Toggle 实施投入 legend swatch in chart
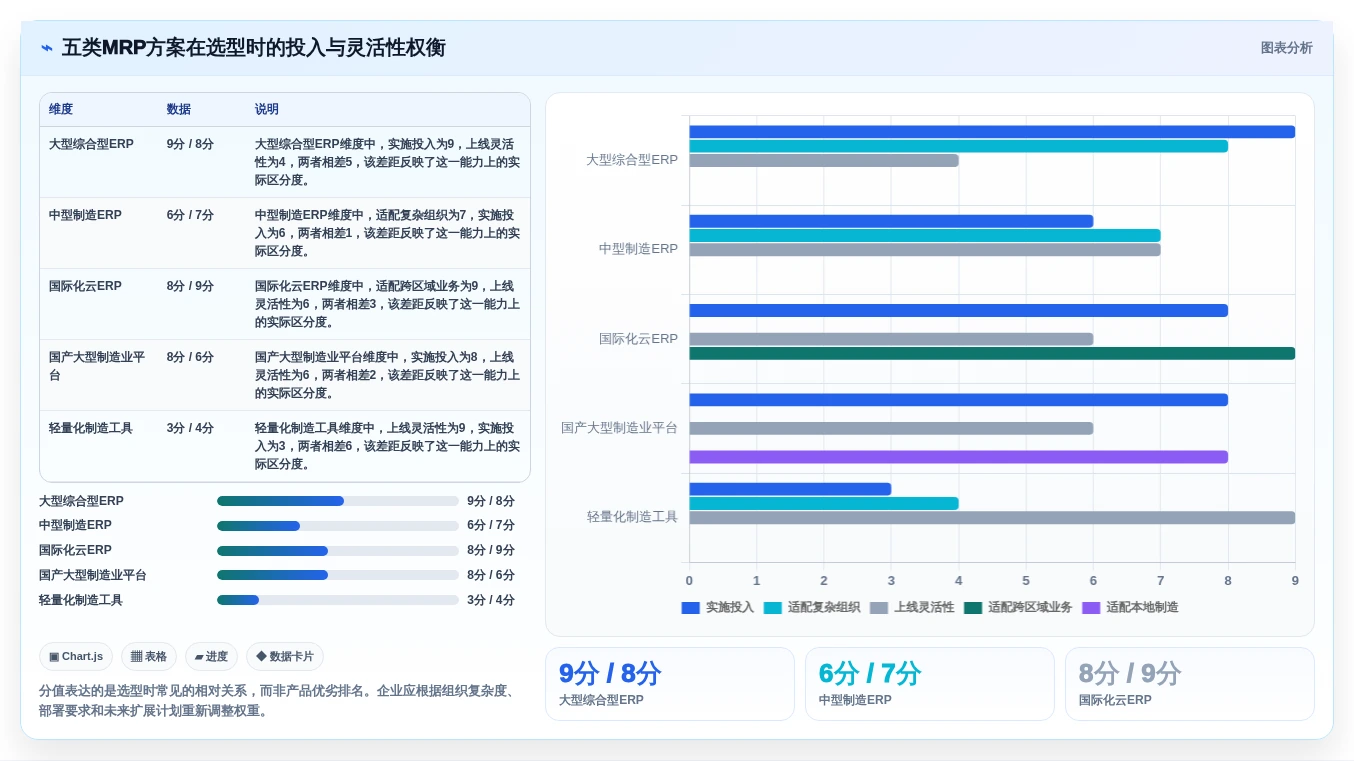This screenshot has height=761, width=1354. 690,607
